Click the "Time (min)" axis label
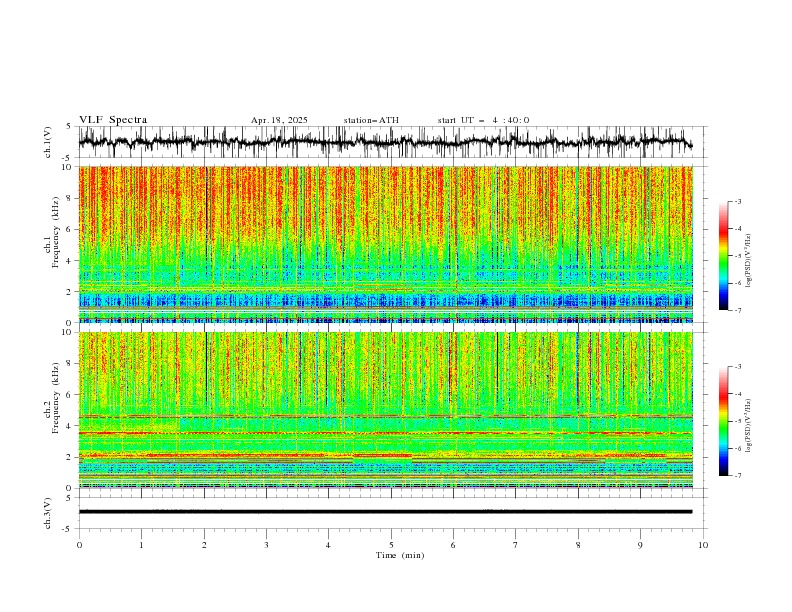Screen dimensions: 792x612 pos(400,555)
